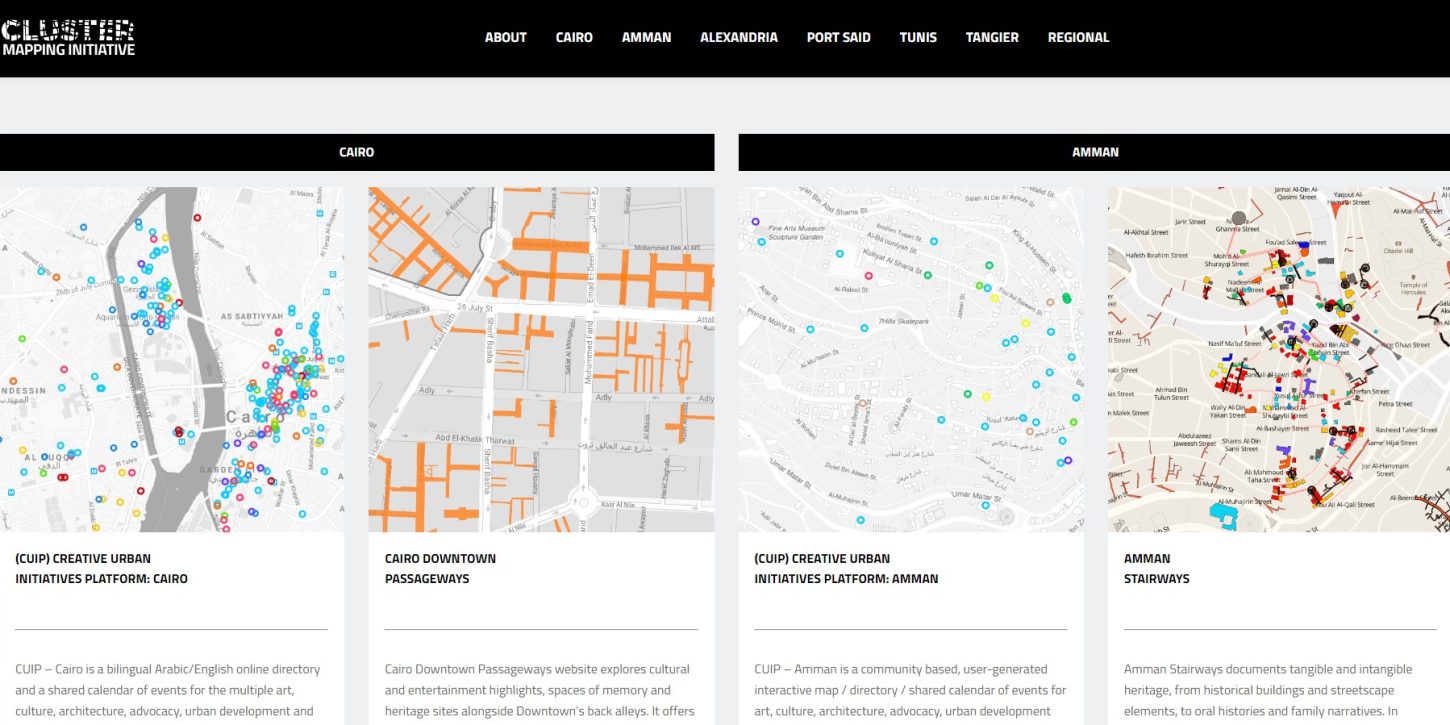Open the Cairo Downtown Passageways map thumbnail

coord(541,359)
